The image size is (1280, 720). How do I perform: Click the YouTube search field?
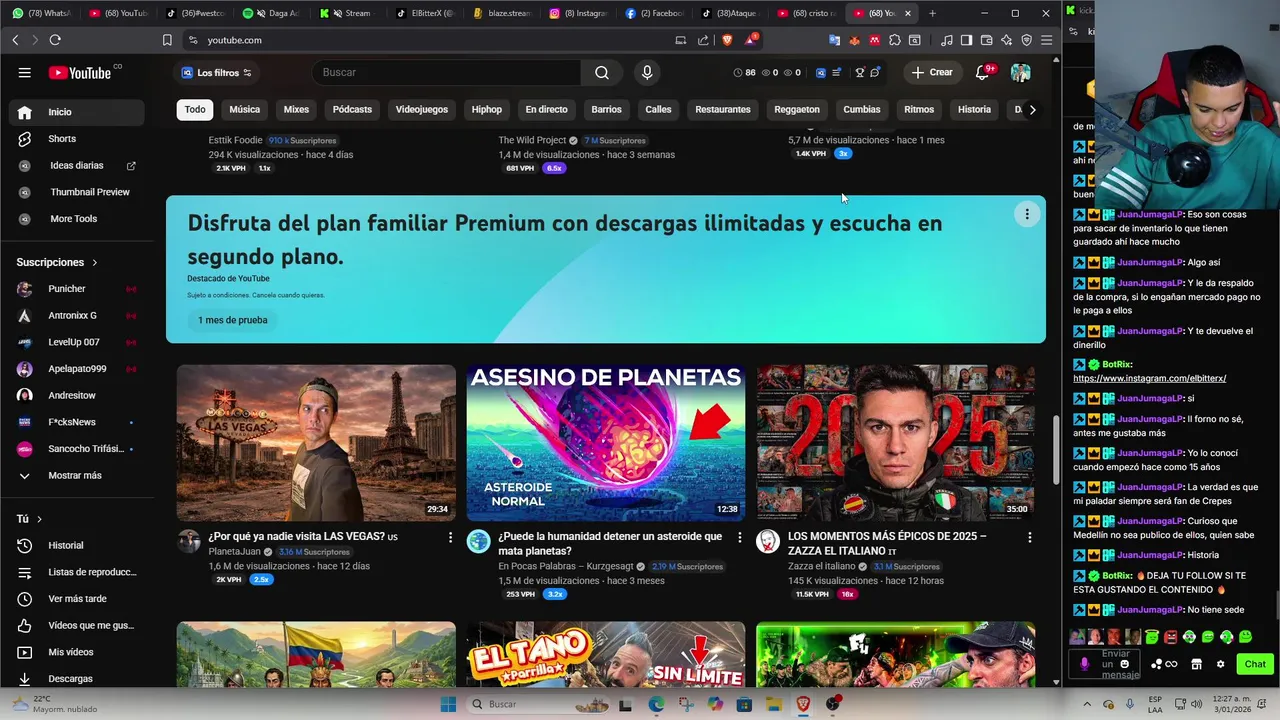pos(446,72)
